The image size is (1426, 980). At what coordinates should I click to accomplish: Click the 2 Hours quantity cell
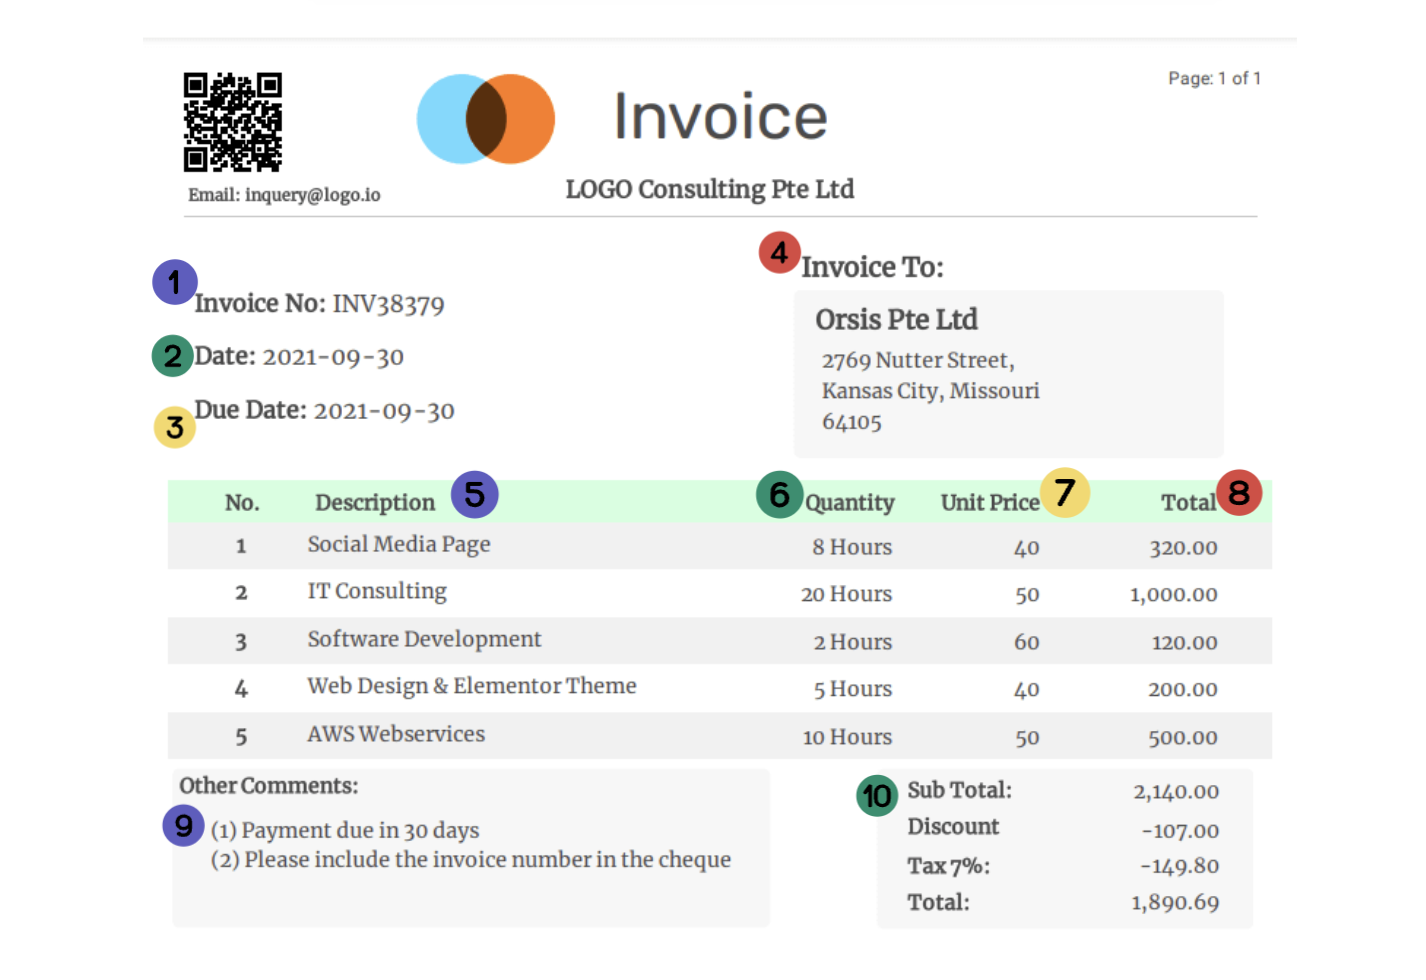pyautogui.click(x=852, y=642)
